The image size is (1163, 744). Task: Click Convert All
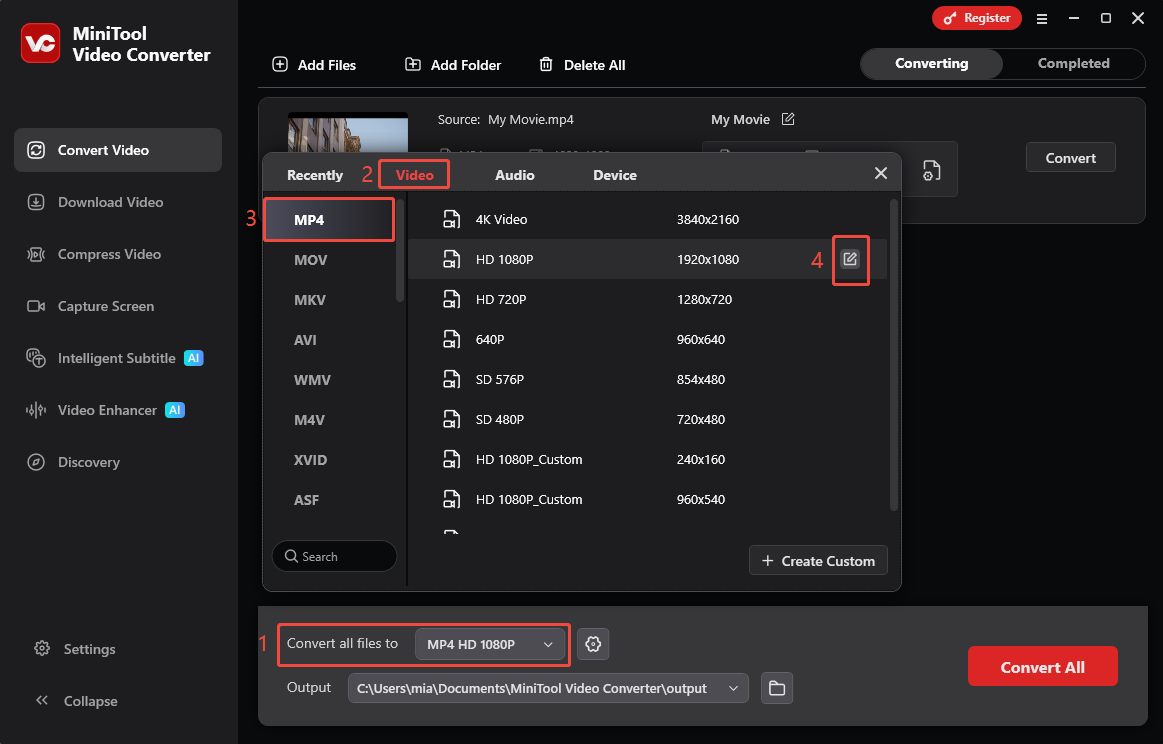(x=1042, y=667)
